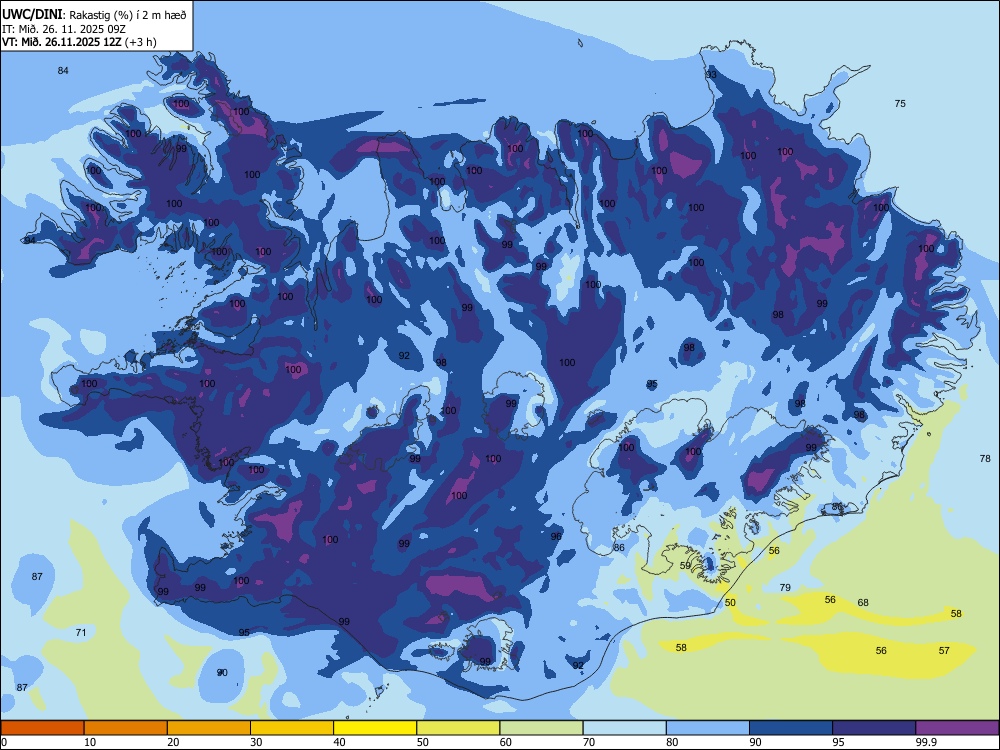Click the 60–70 pale green legend swatch
Screen dimensions: 1000x750
(x=541, y=728)
